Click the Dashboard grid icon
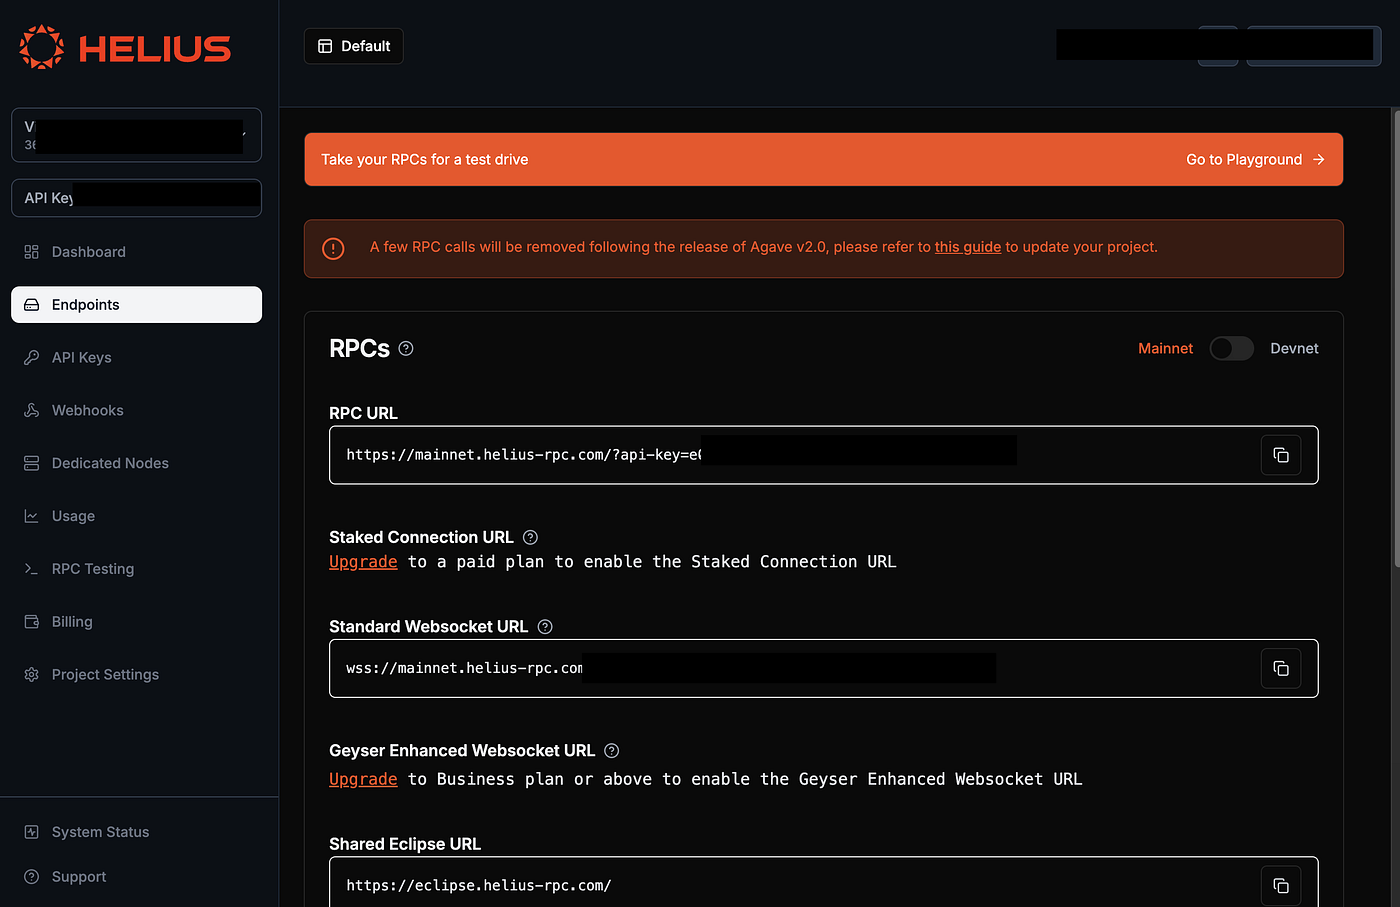The height and width of the screenshot is (907, 1400). click(x=31, y=252)
